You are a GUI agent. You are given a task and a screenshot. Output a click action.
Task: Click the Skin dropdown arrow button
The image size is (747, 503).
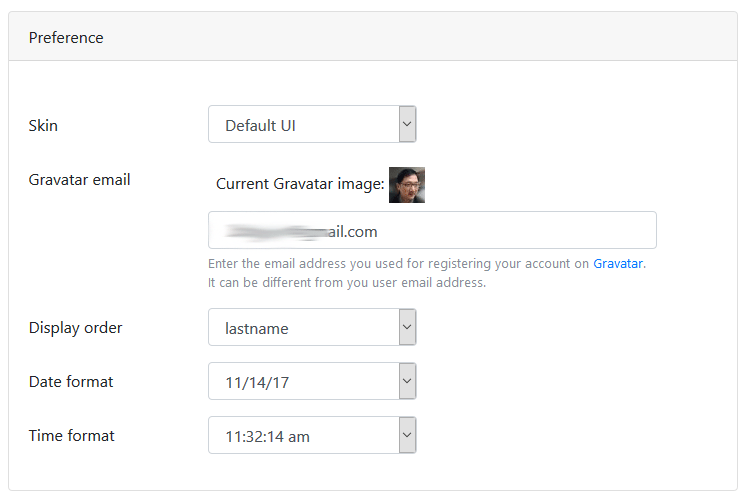tap(407, 125)
